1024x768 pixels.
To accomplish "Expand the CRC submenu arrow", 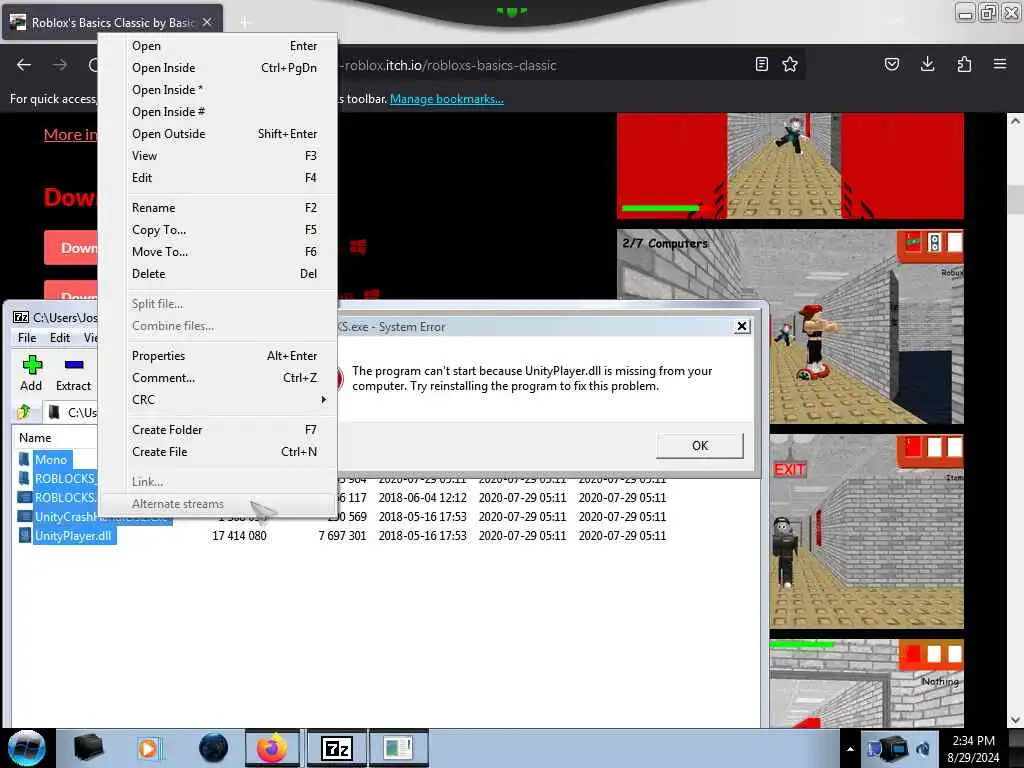I will tap(323, 400).
